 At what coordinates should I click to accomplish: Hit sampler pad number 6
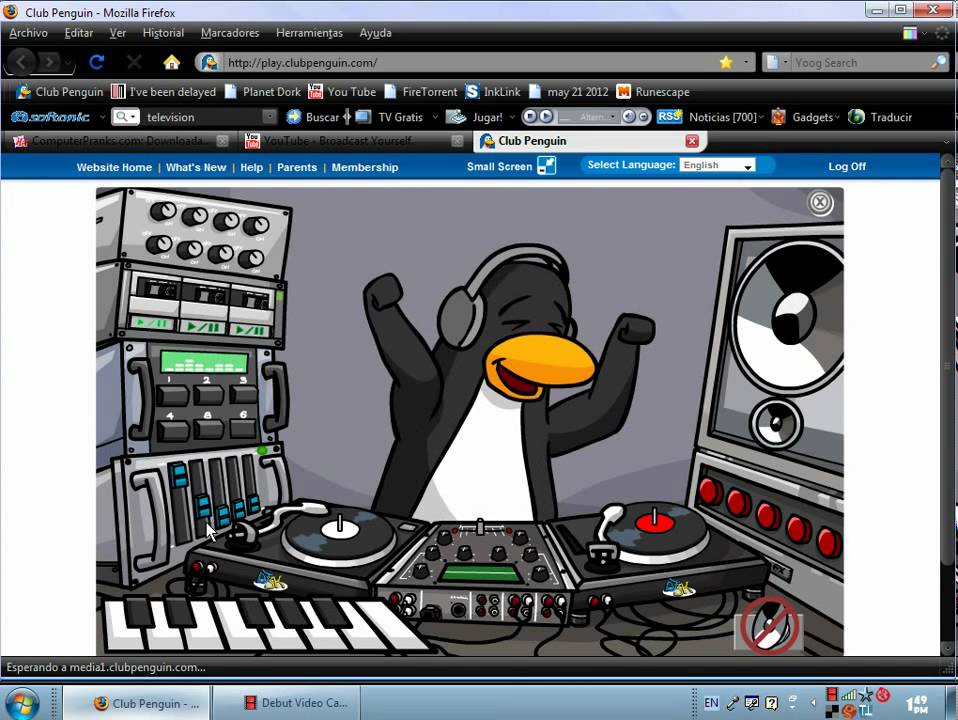(244, 428)
